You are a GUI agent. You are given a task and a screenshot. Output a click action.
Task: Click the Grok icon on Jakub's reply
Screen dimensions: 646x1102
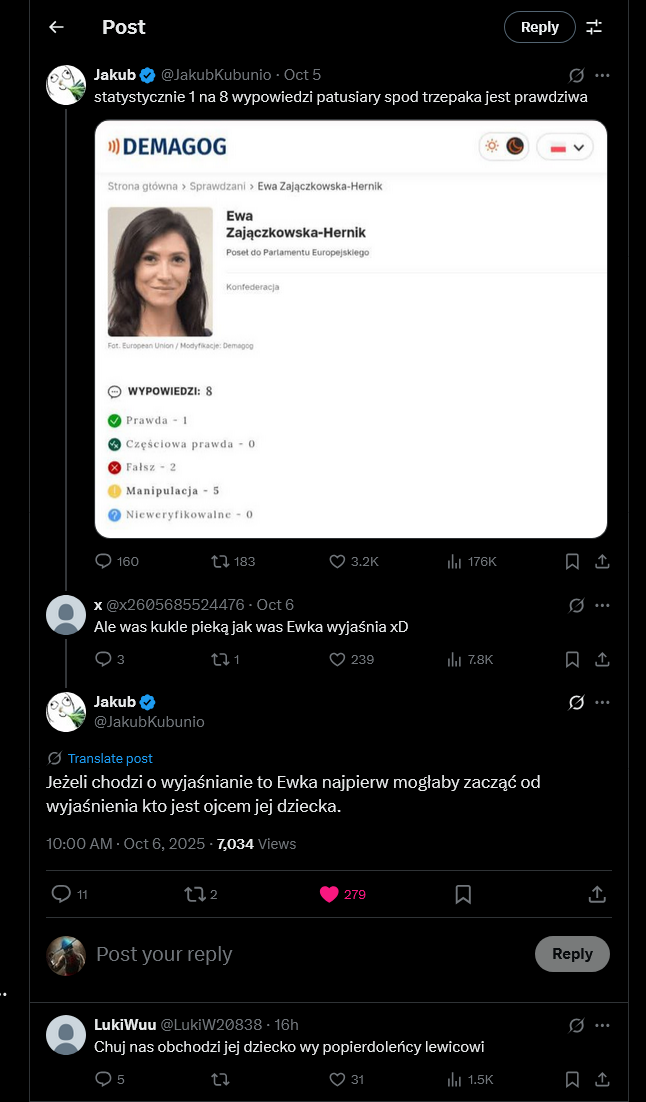pyautogui.click(x=575, y=702)
